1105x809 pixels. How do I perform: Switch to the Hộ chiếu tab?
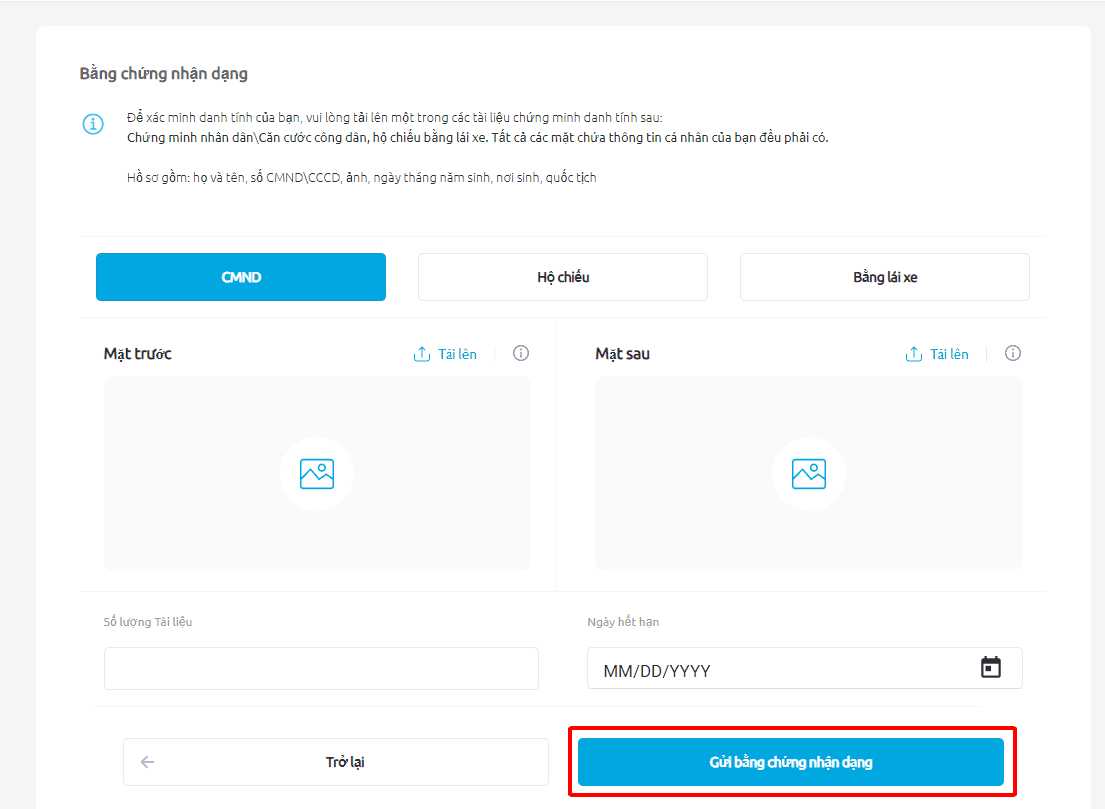point(563,277)
